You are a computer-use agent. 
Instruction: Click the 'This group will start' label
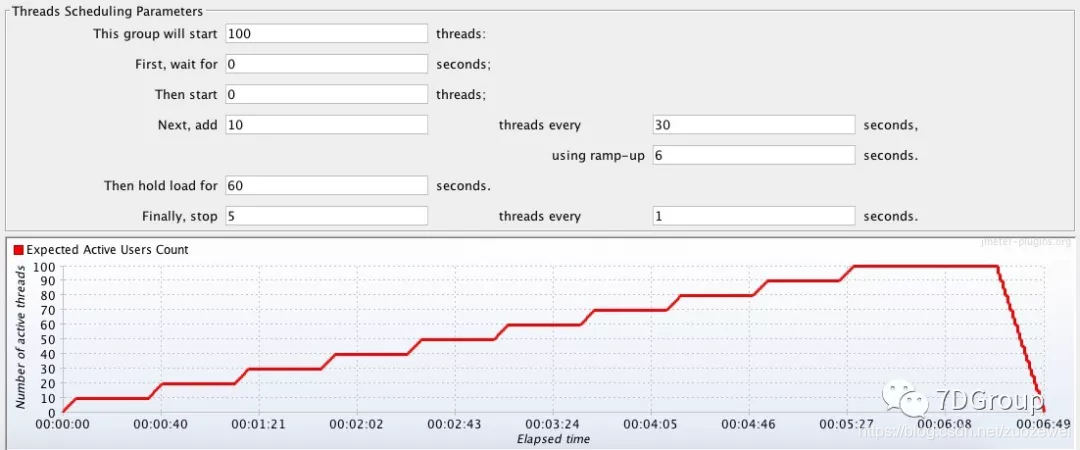click(155, 34)
